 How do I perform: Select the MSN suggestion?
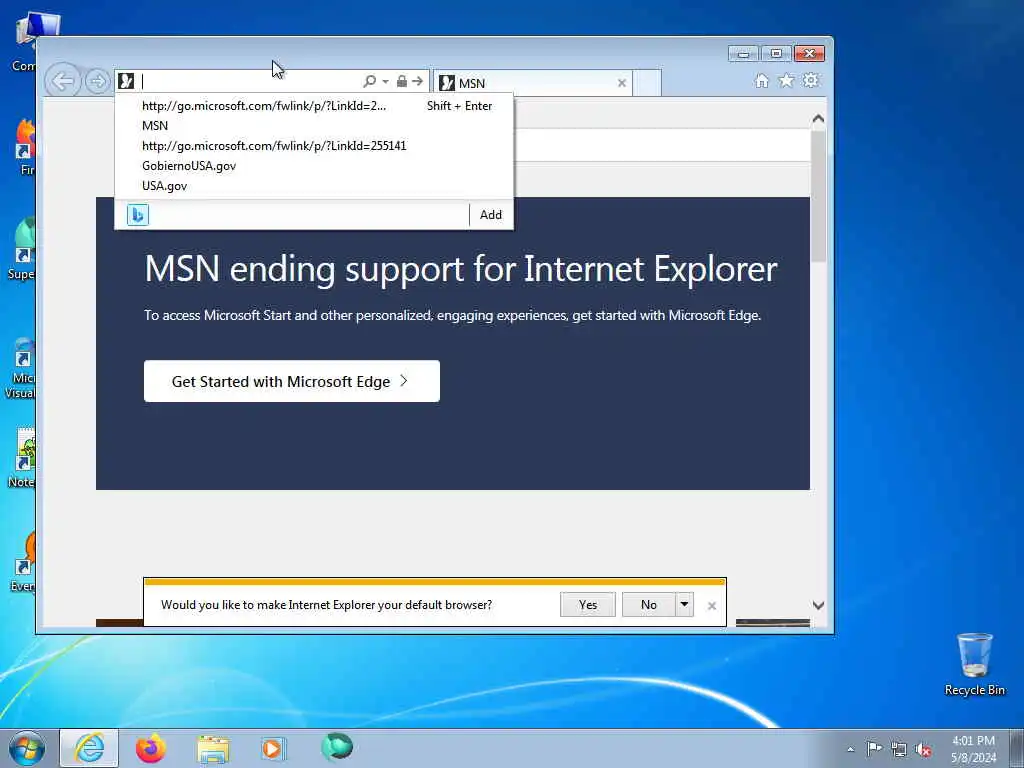tap(314, 125)
